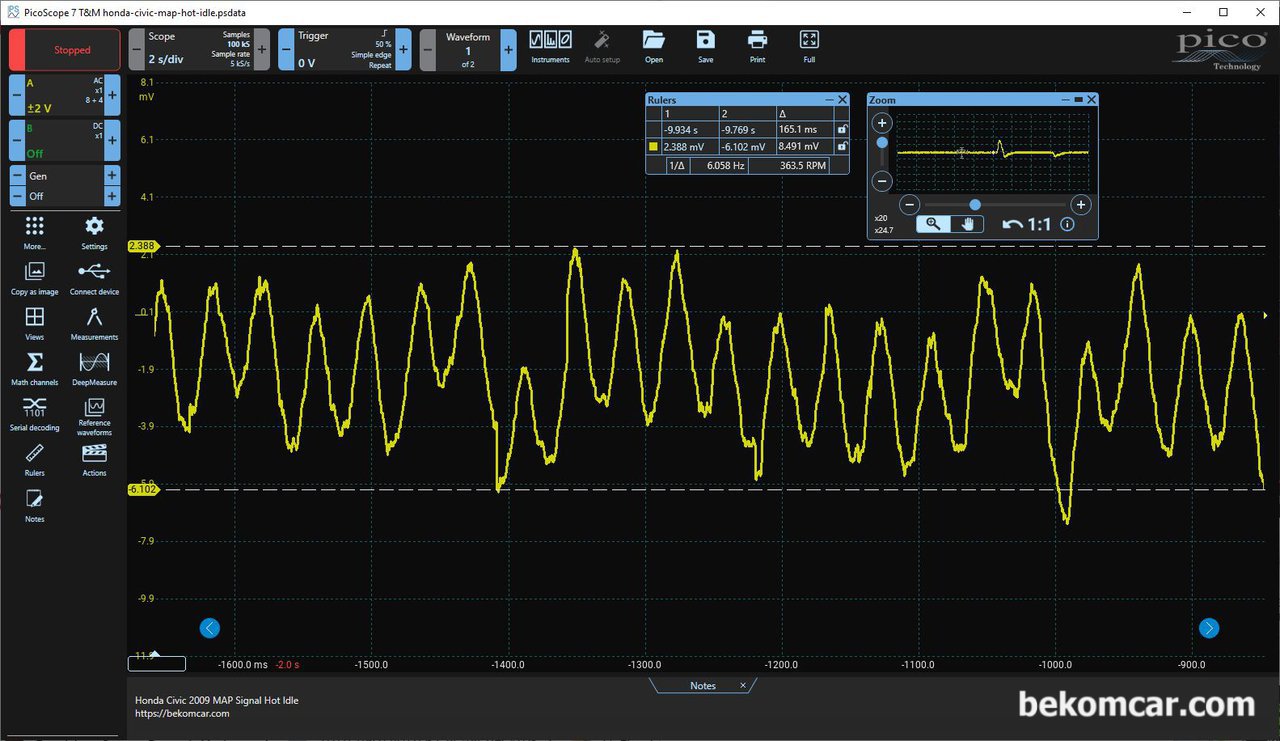Open Waveform 1 of 2 navigator
The height and width of the screenshot is (741, 1280).
(x=468, y=50)
